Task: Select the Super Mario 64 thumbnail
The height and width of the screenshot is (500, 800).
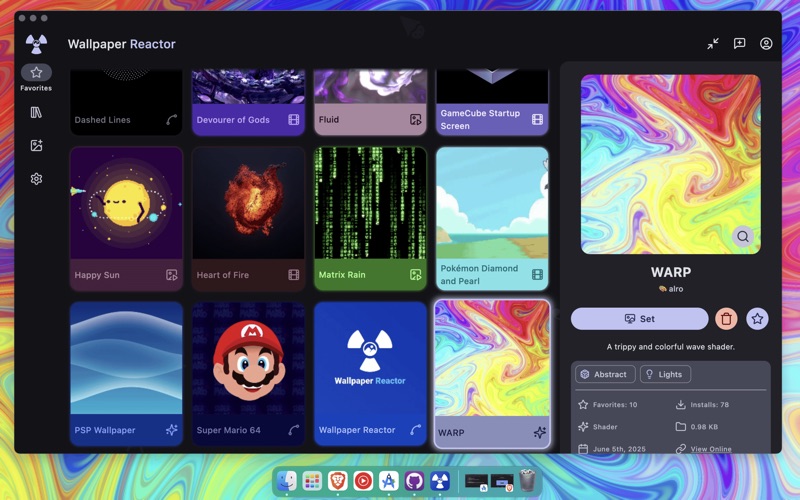Action: [248, 358]
